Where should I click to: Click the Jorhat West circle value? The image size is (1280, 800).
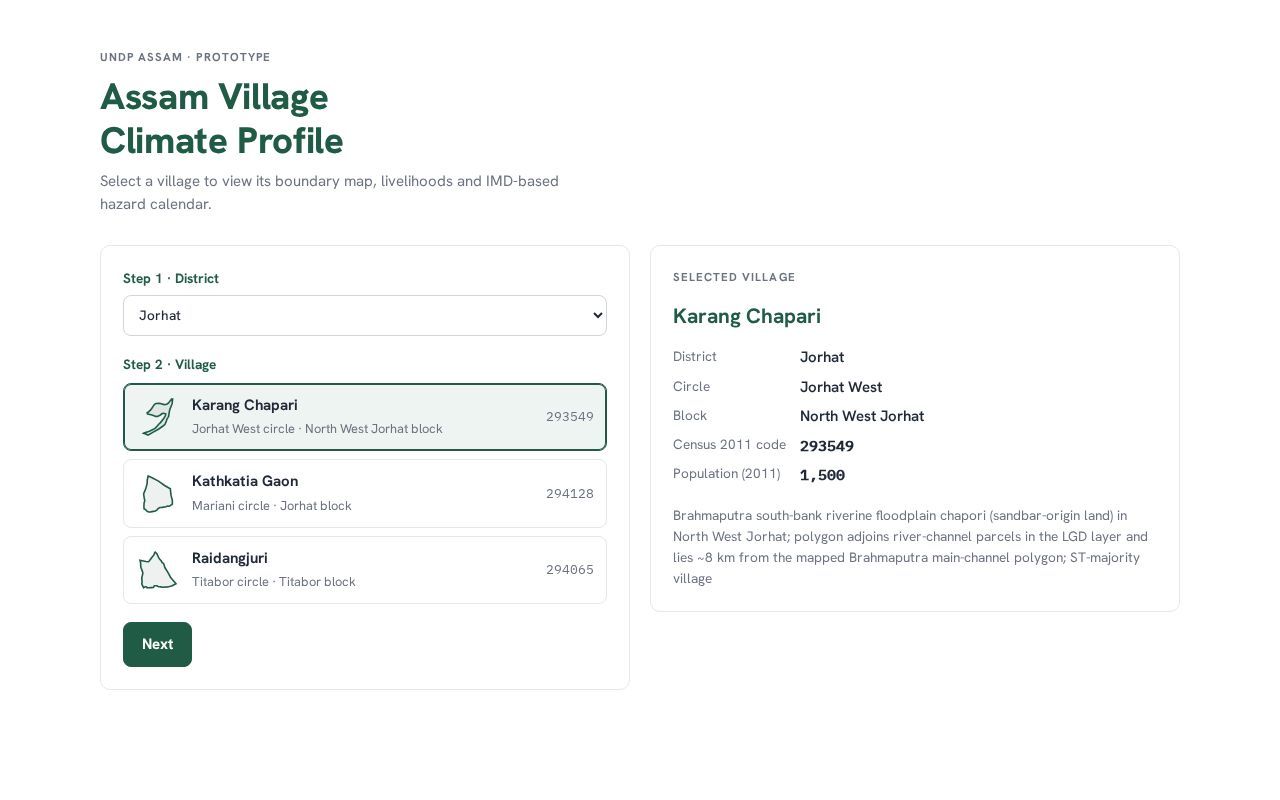(841, 387)
